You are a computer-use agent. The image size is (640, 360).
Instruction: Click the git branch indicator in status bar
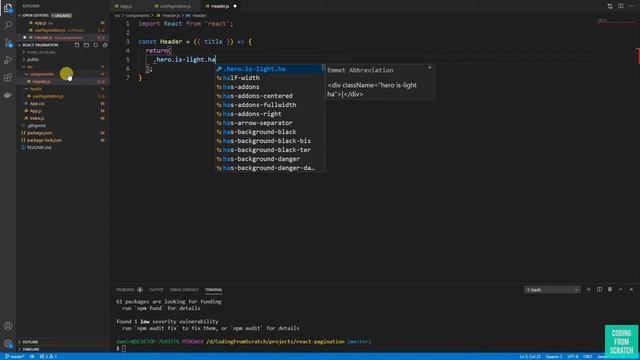point(14,356)
